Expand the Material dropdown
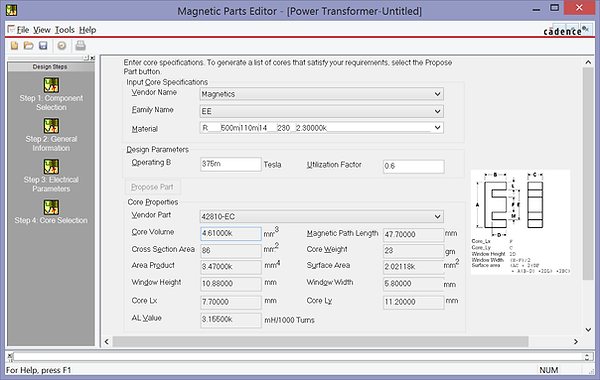This screenshot has width=600, height=380. click(x=437, y=128)
